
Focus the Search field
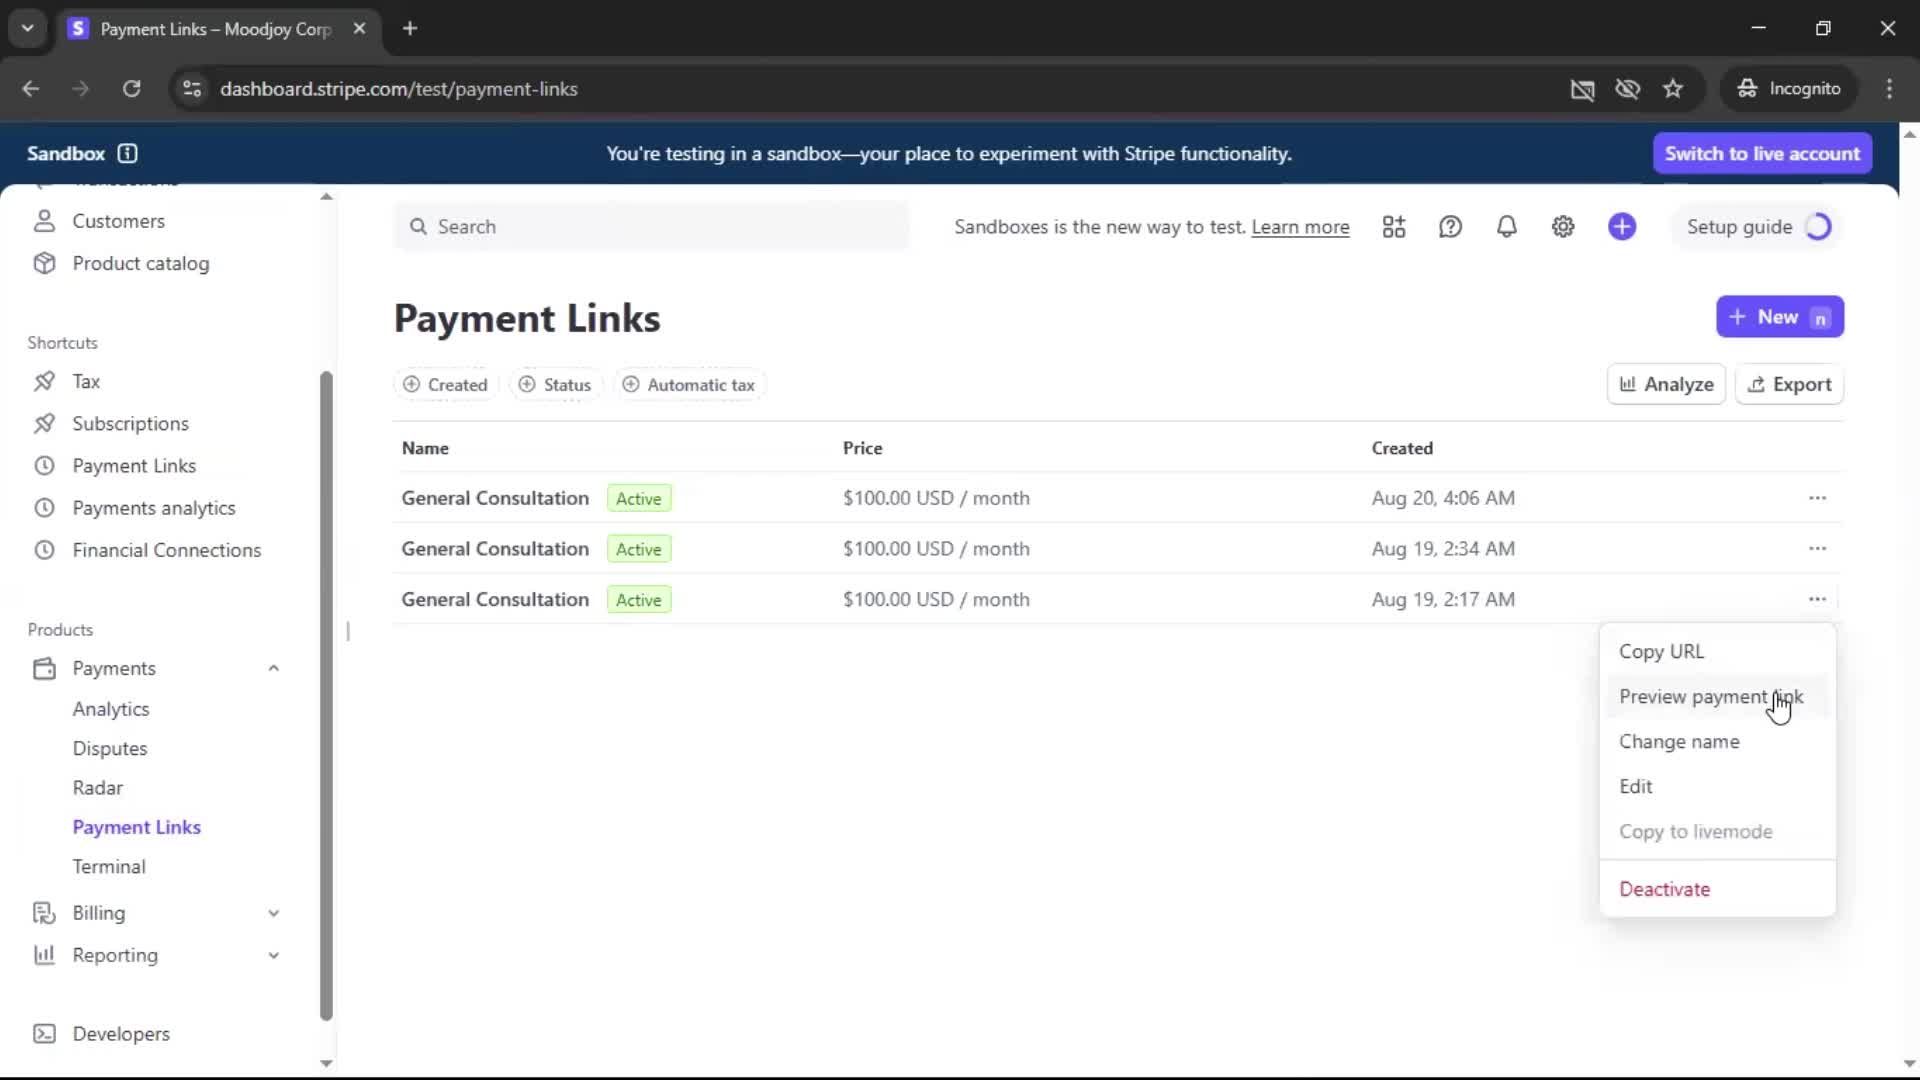pyautogui.click(x=651, y=227)
